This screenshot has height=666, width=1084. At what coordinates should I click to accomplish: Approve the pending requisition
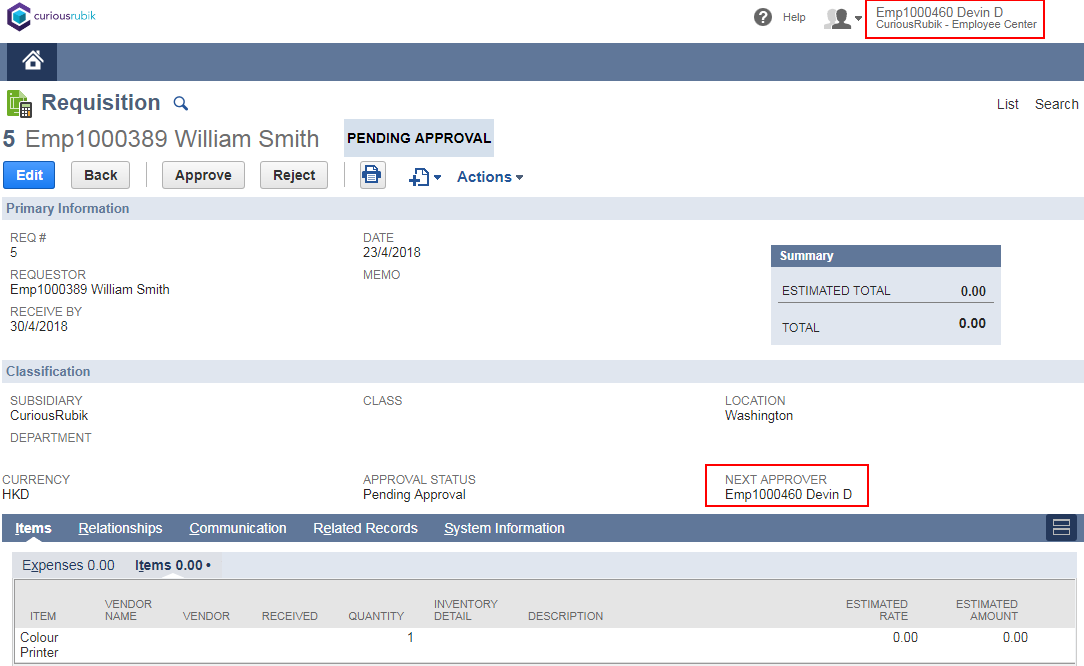pyautogui.click(x=203, y=174)
